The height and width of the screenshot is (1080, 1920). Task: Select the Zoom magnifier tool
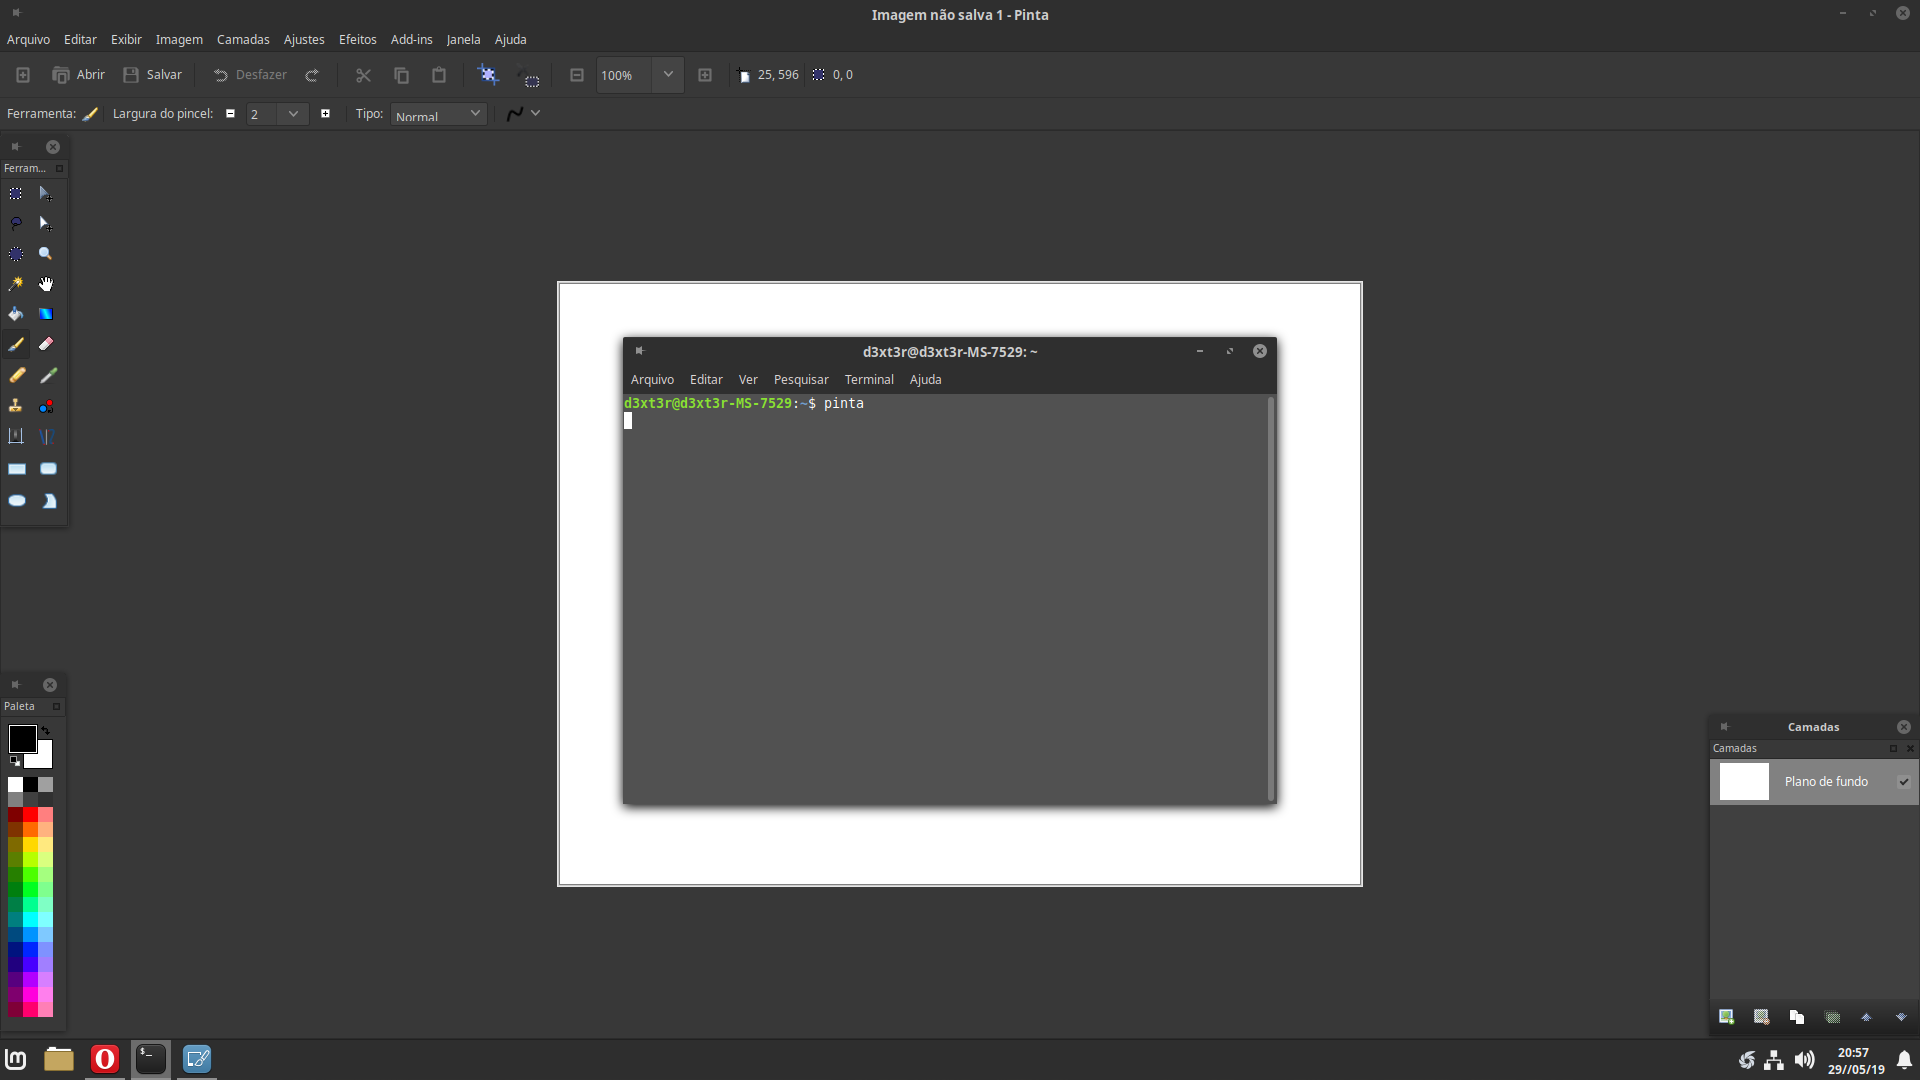tap(46, 254)
